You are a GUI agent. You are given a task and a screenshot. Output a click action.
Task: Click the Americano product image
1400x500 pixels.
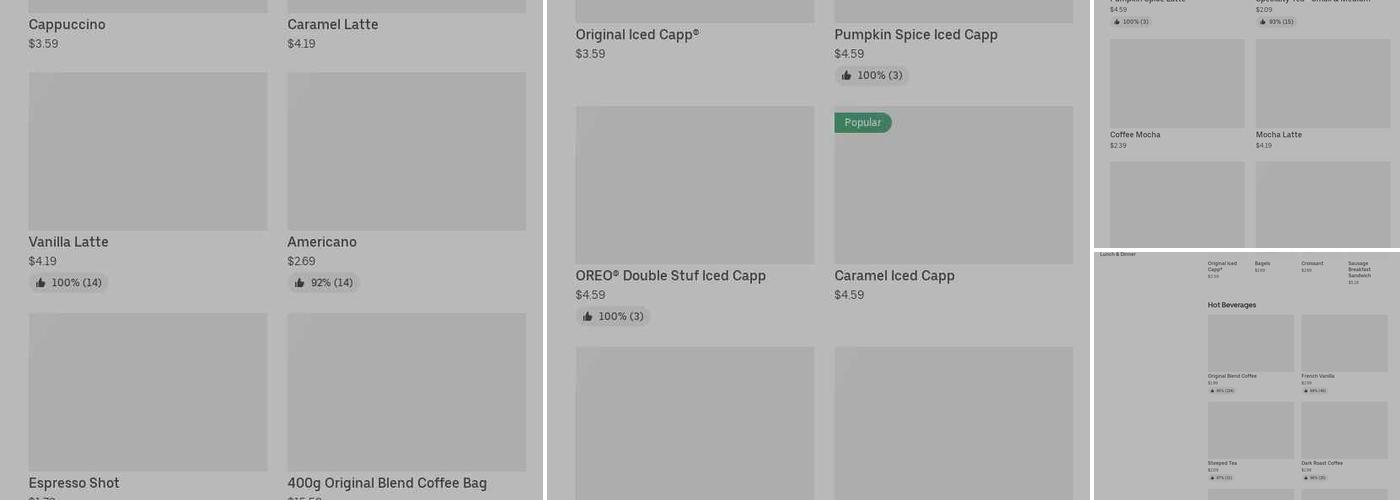point(406,151)
